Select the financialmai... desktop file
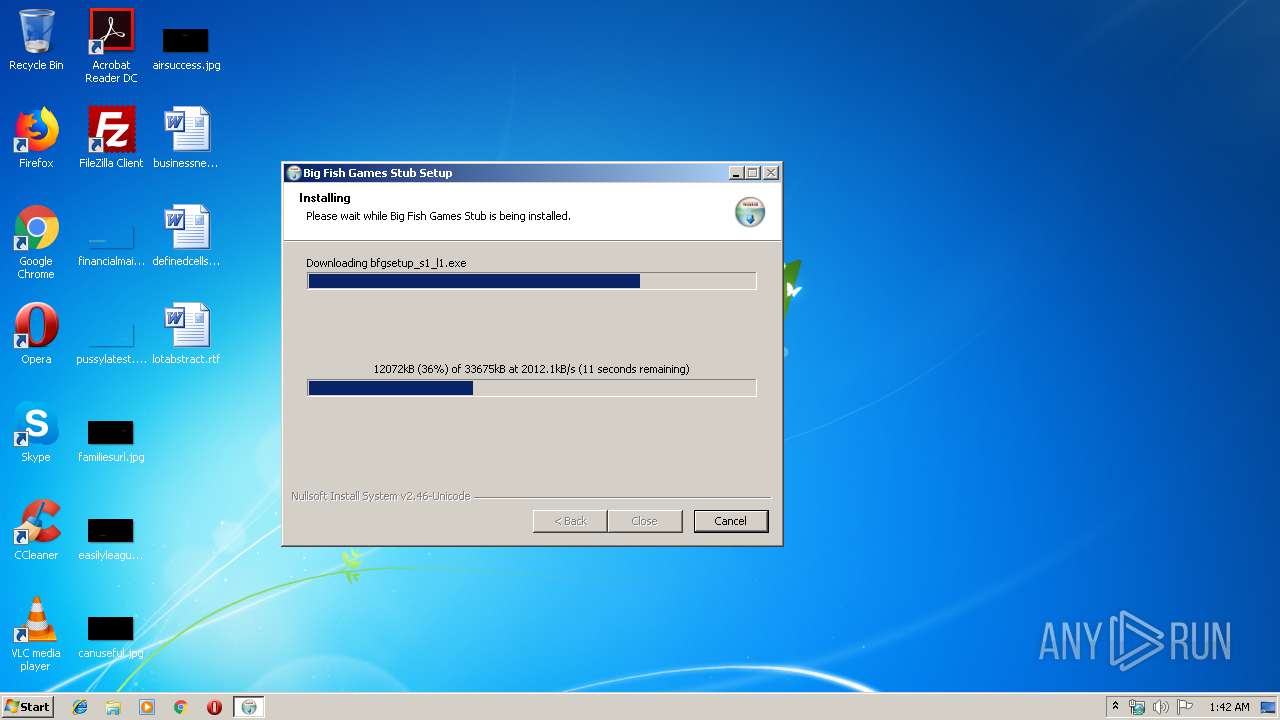 click(x=111, y=248)
